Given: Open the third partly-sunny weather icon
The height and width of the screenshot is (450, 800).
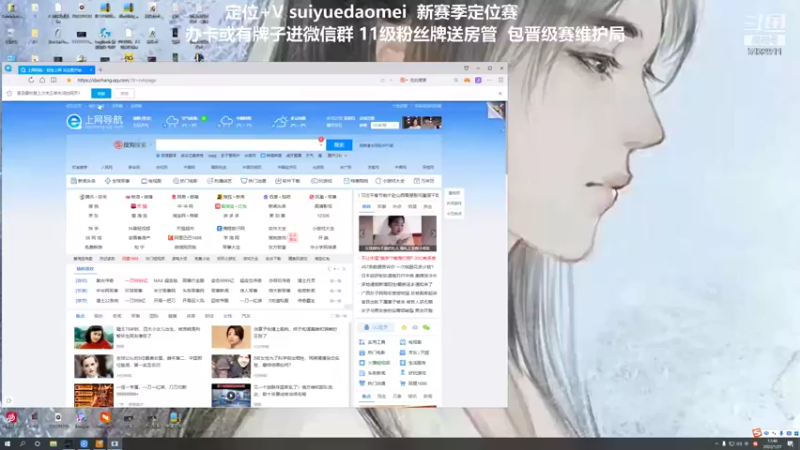Looking at the screenshot, I should [280, 121].
